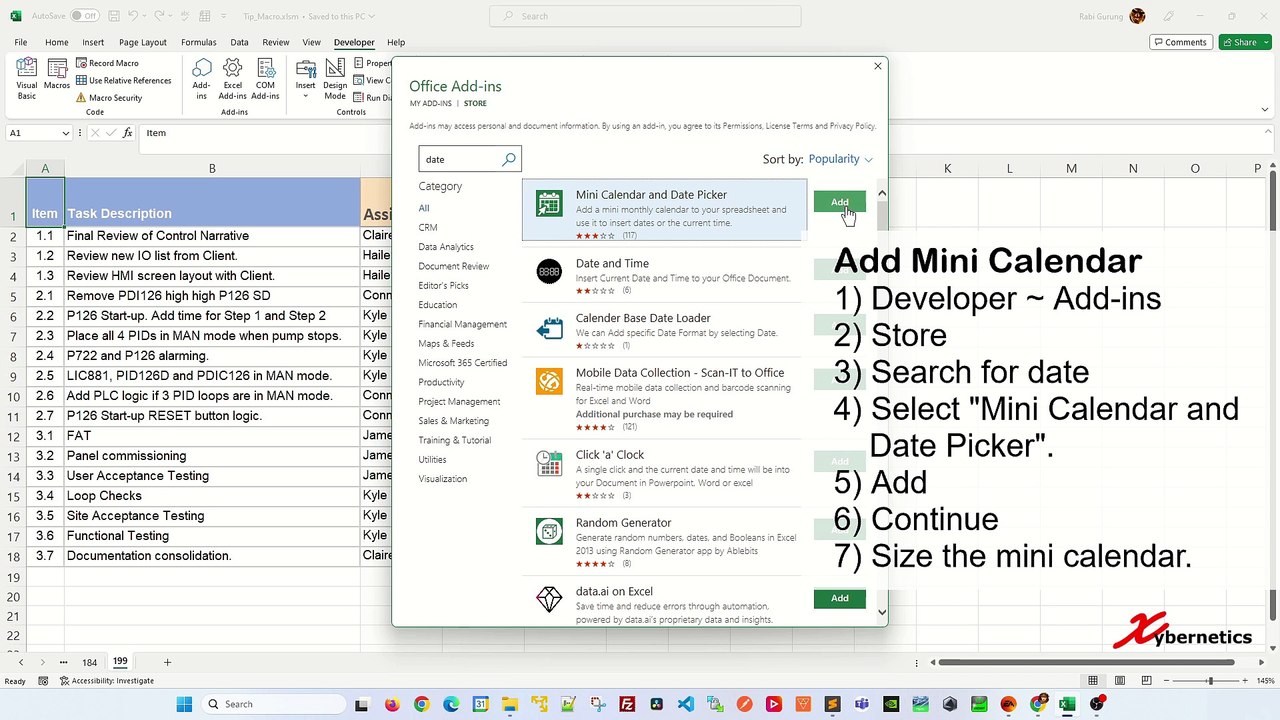The width and height of the screenshot is (1280, 720).
Task: Toggle the AutoSave switch
Action: pyautogui.click(x=84, y=16)
